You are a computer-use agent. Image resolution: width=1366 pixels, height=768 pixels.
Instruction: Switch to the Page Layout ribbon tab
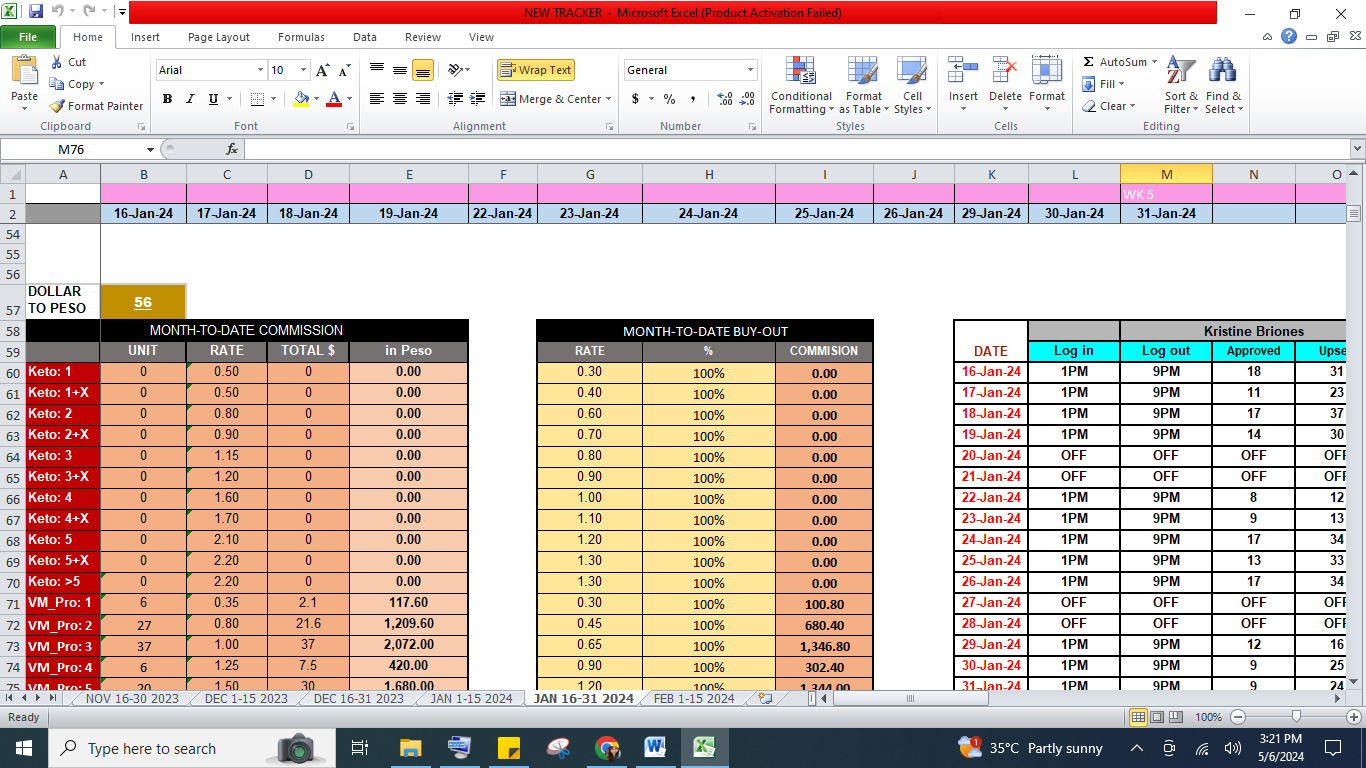click(x=219, y=37)
